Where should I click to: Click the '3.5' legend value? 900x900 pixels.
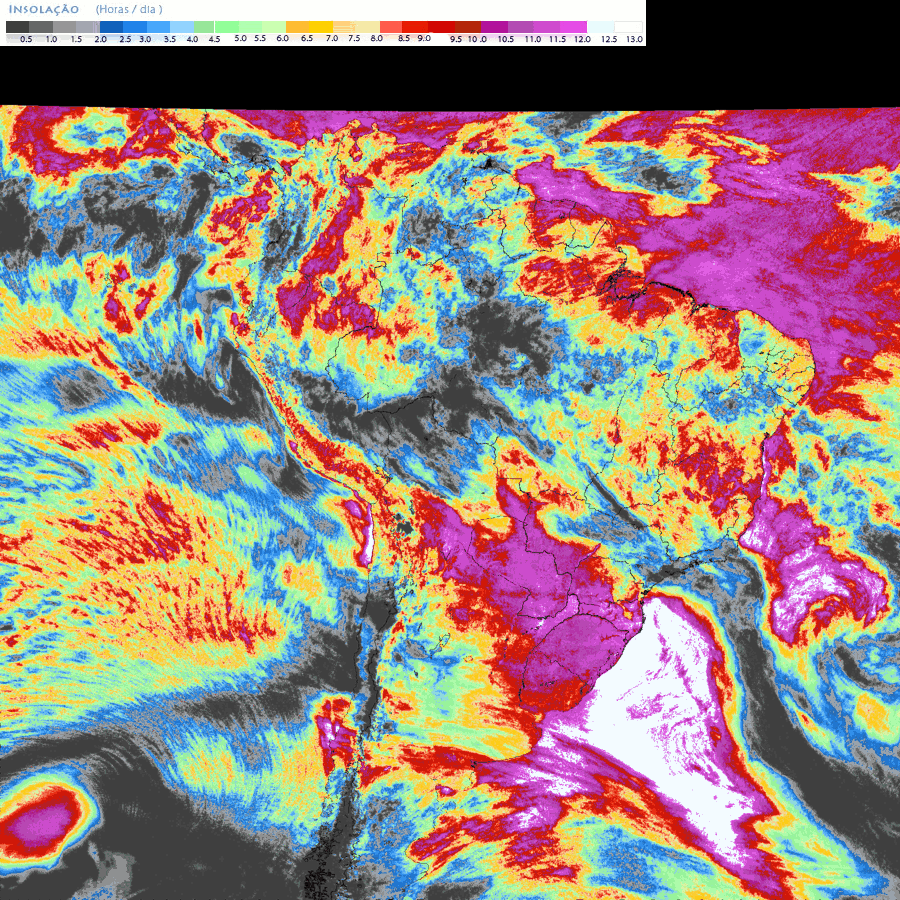[x=170, y=39]
